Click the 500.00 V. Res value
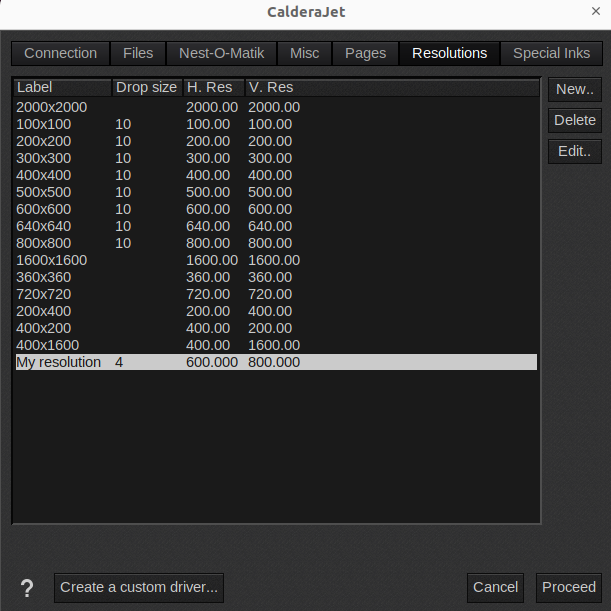Viewport: 611px width, 611px height. (x=270, y=192)
